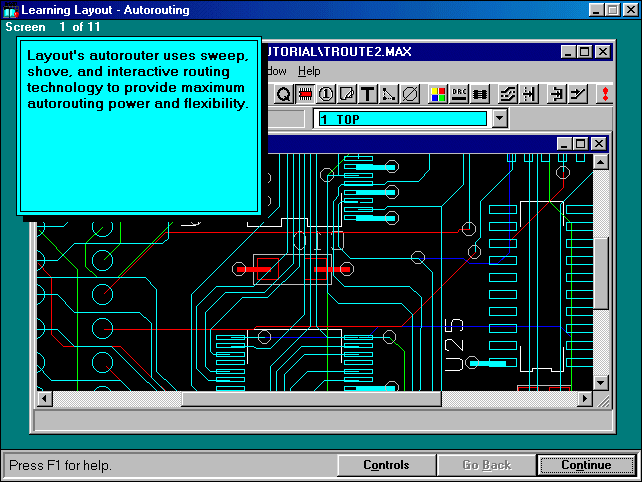This screenshot has height=482, width=642.
Task: Click the horizontal scrollbar left arrow
Action: point(45,399)
